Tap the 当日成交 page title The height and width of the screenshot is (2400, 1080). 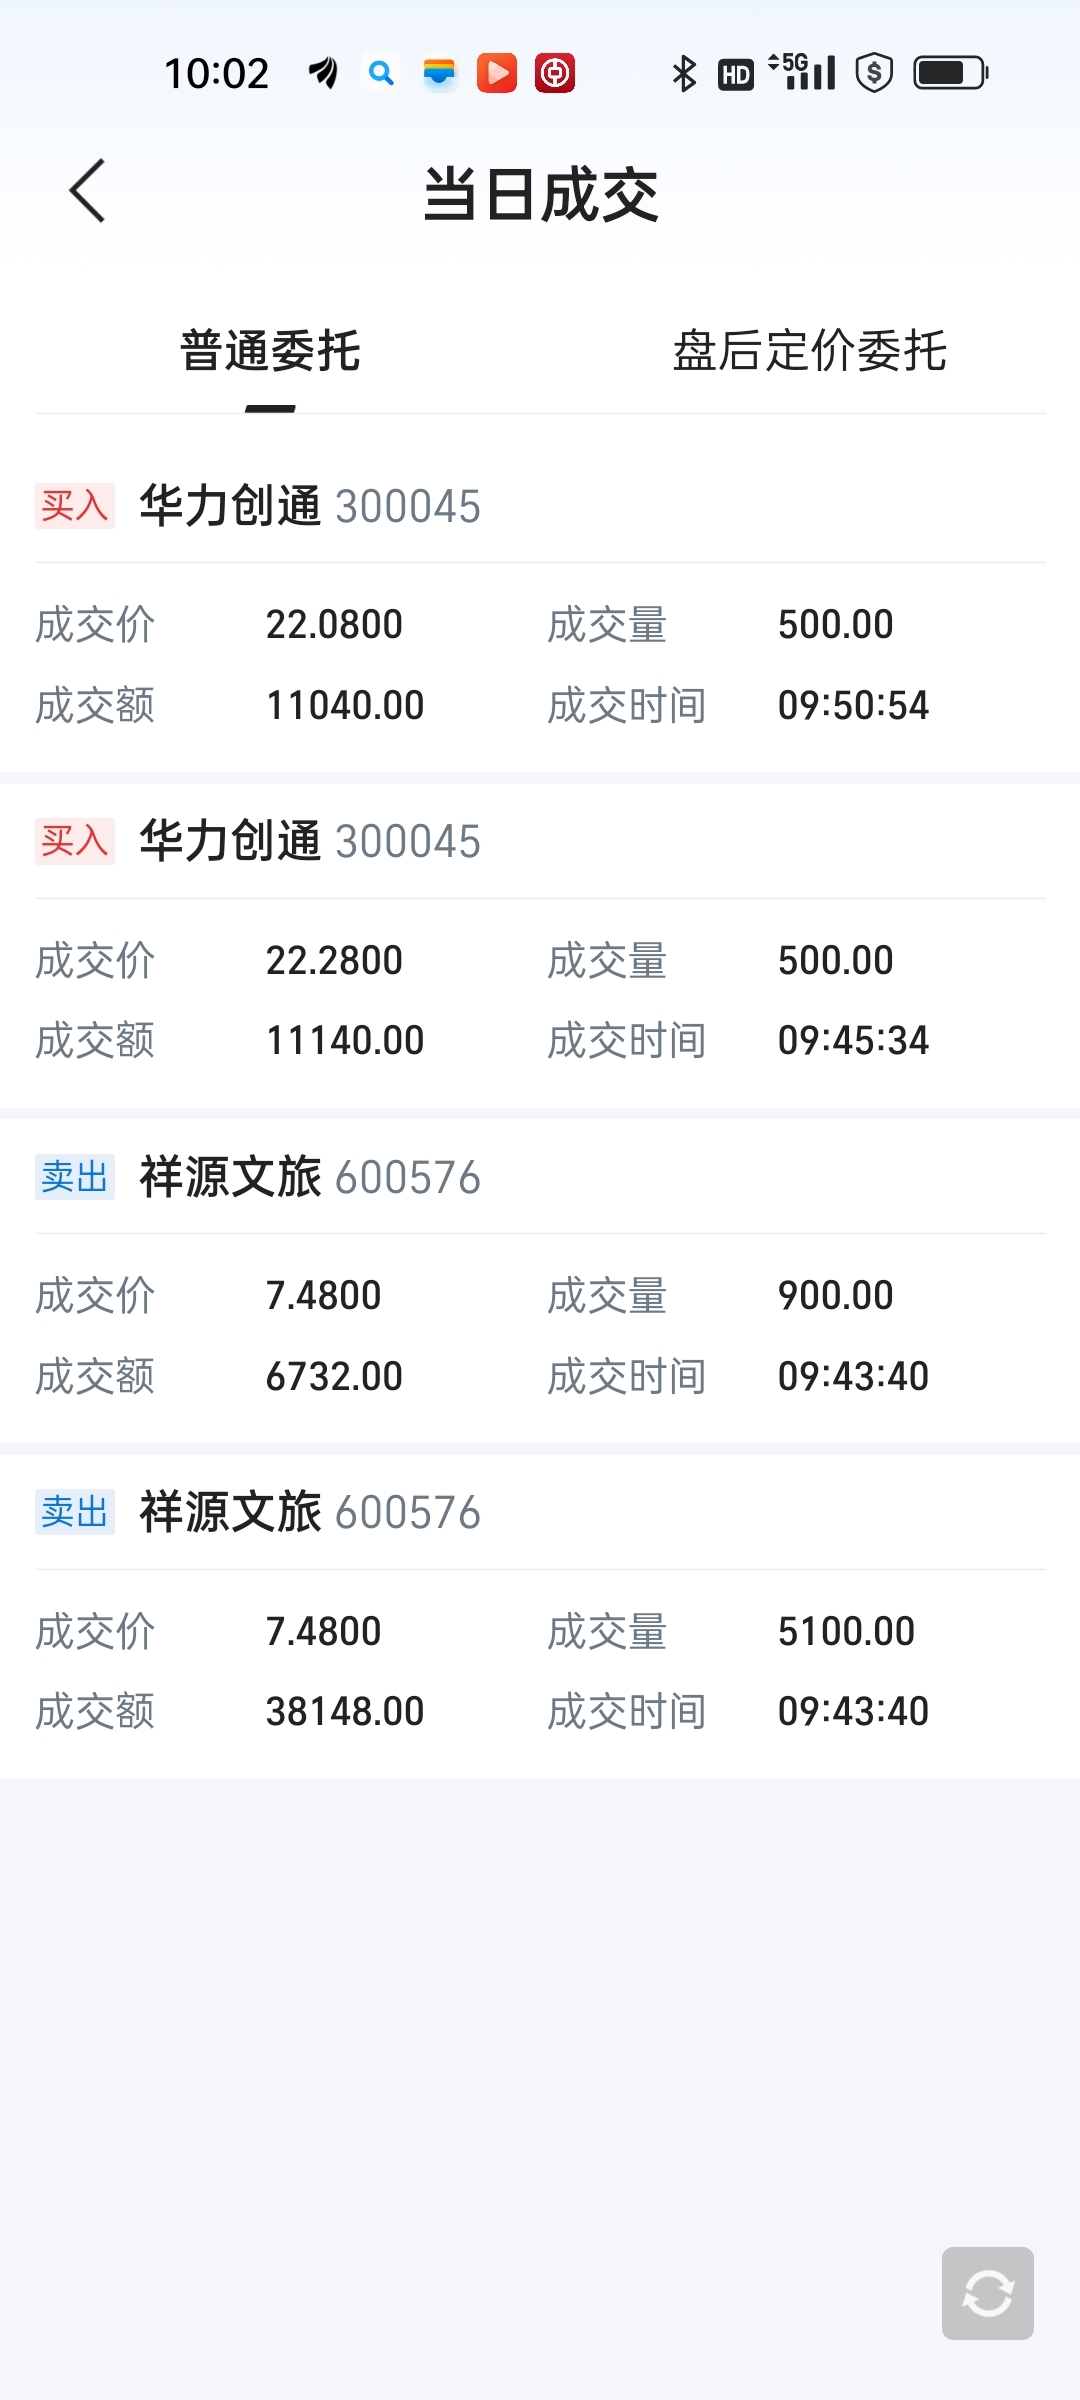540,195
